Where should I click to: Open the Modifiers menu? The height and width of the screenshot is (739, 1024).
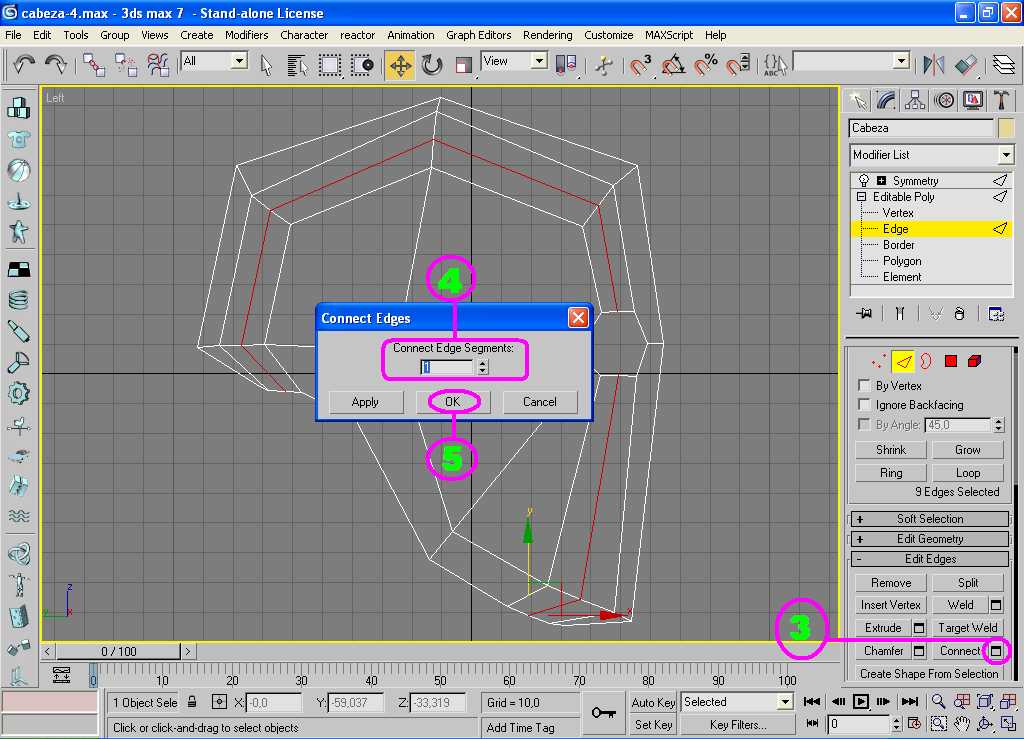(246, 35)
